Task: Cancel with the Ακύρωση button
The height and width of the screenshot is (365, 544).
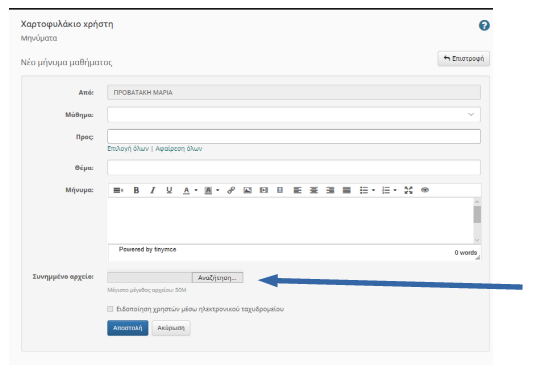Action: [x=171, y=328]
